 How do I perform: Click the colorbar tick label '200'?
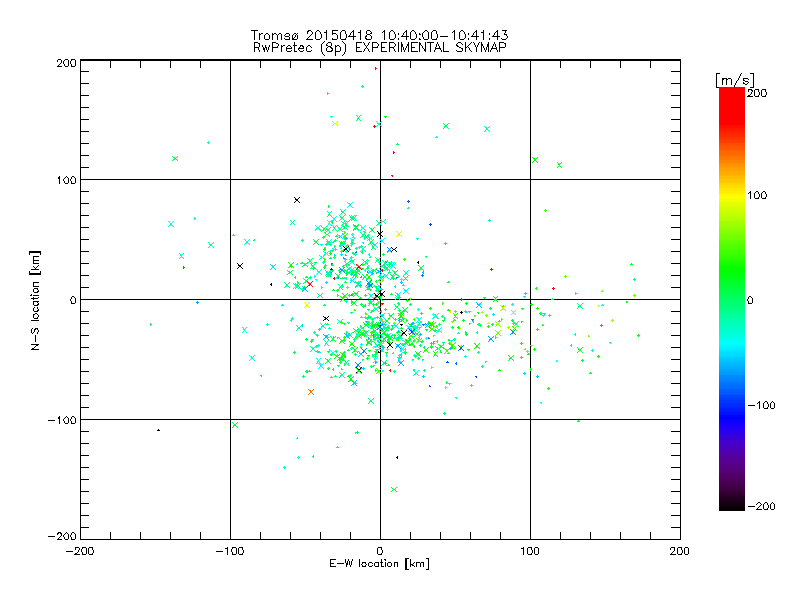(x=757, y=93)
